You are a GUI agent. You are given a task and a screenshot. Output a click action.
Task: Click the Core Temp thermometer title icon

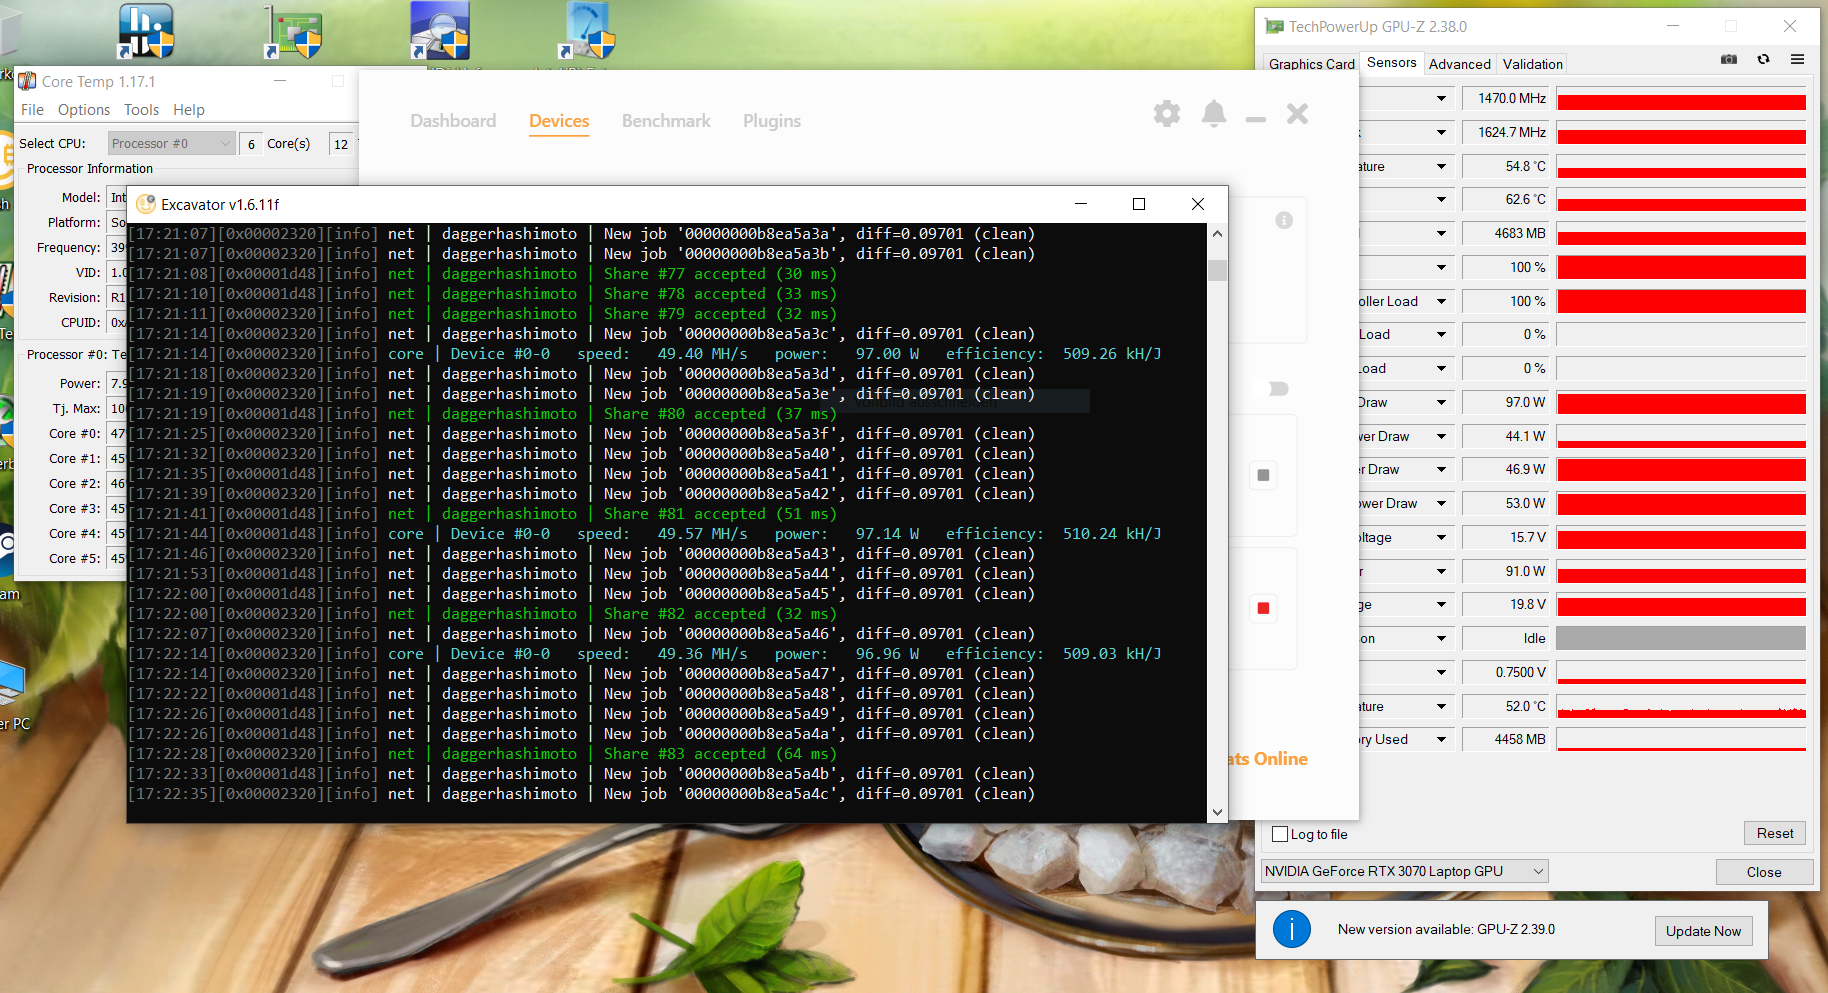tap(28, 81)
